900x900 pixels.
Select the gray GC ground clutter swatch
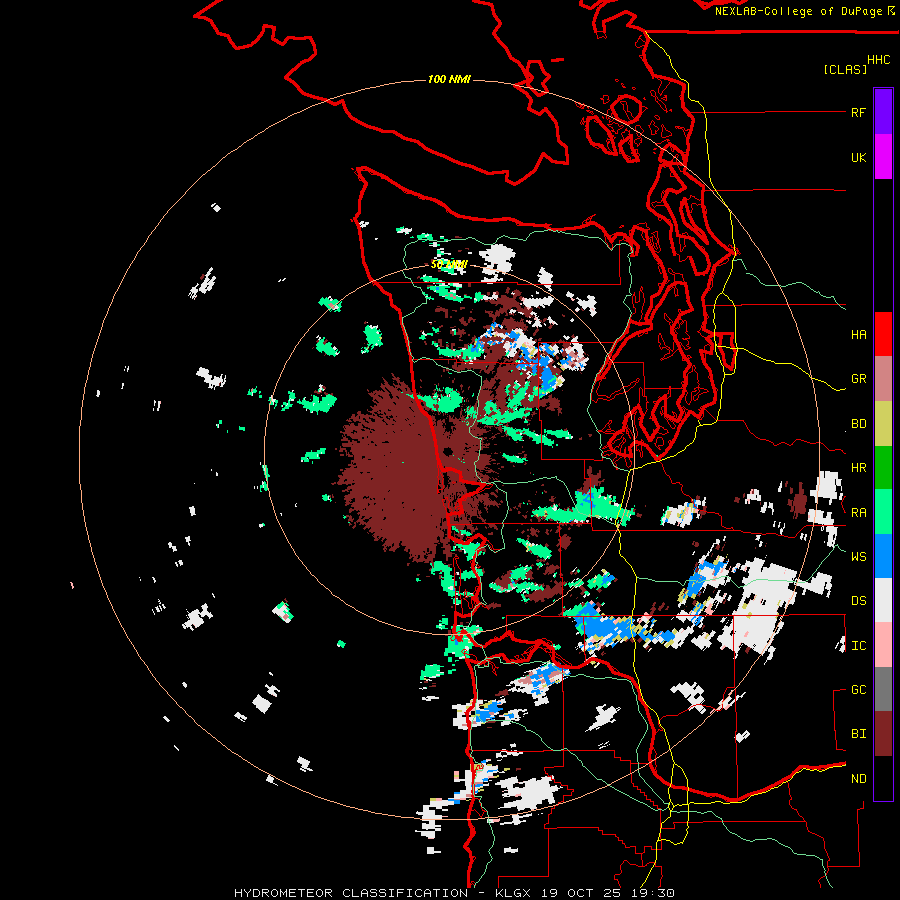point(883,689)
